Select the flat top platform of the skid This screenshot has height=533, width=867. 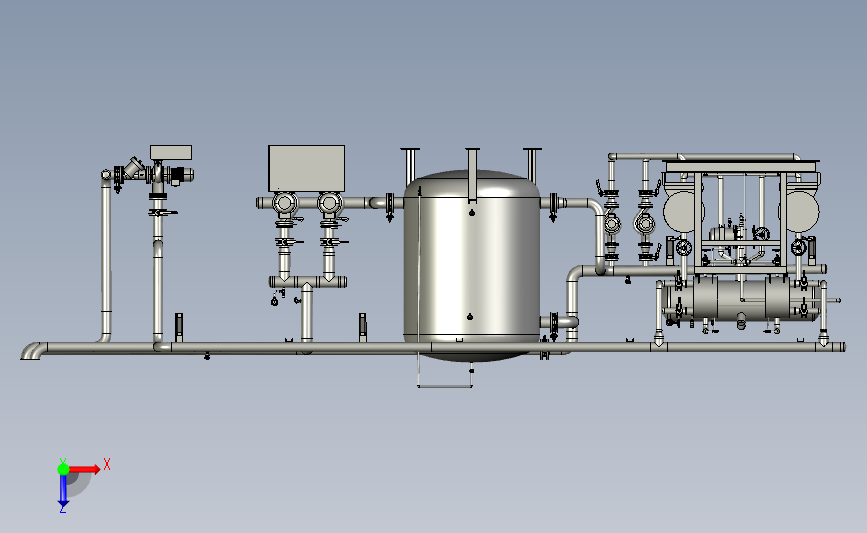point(741,165)
